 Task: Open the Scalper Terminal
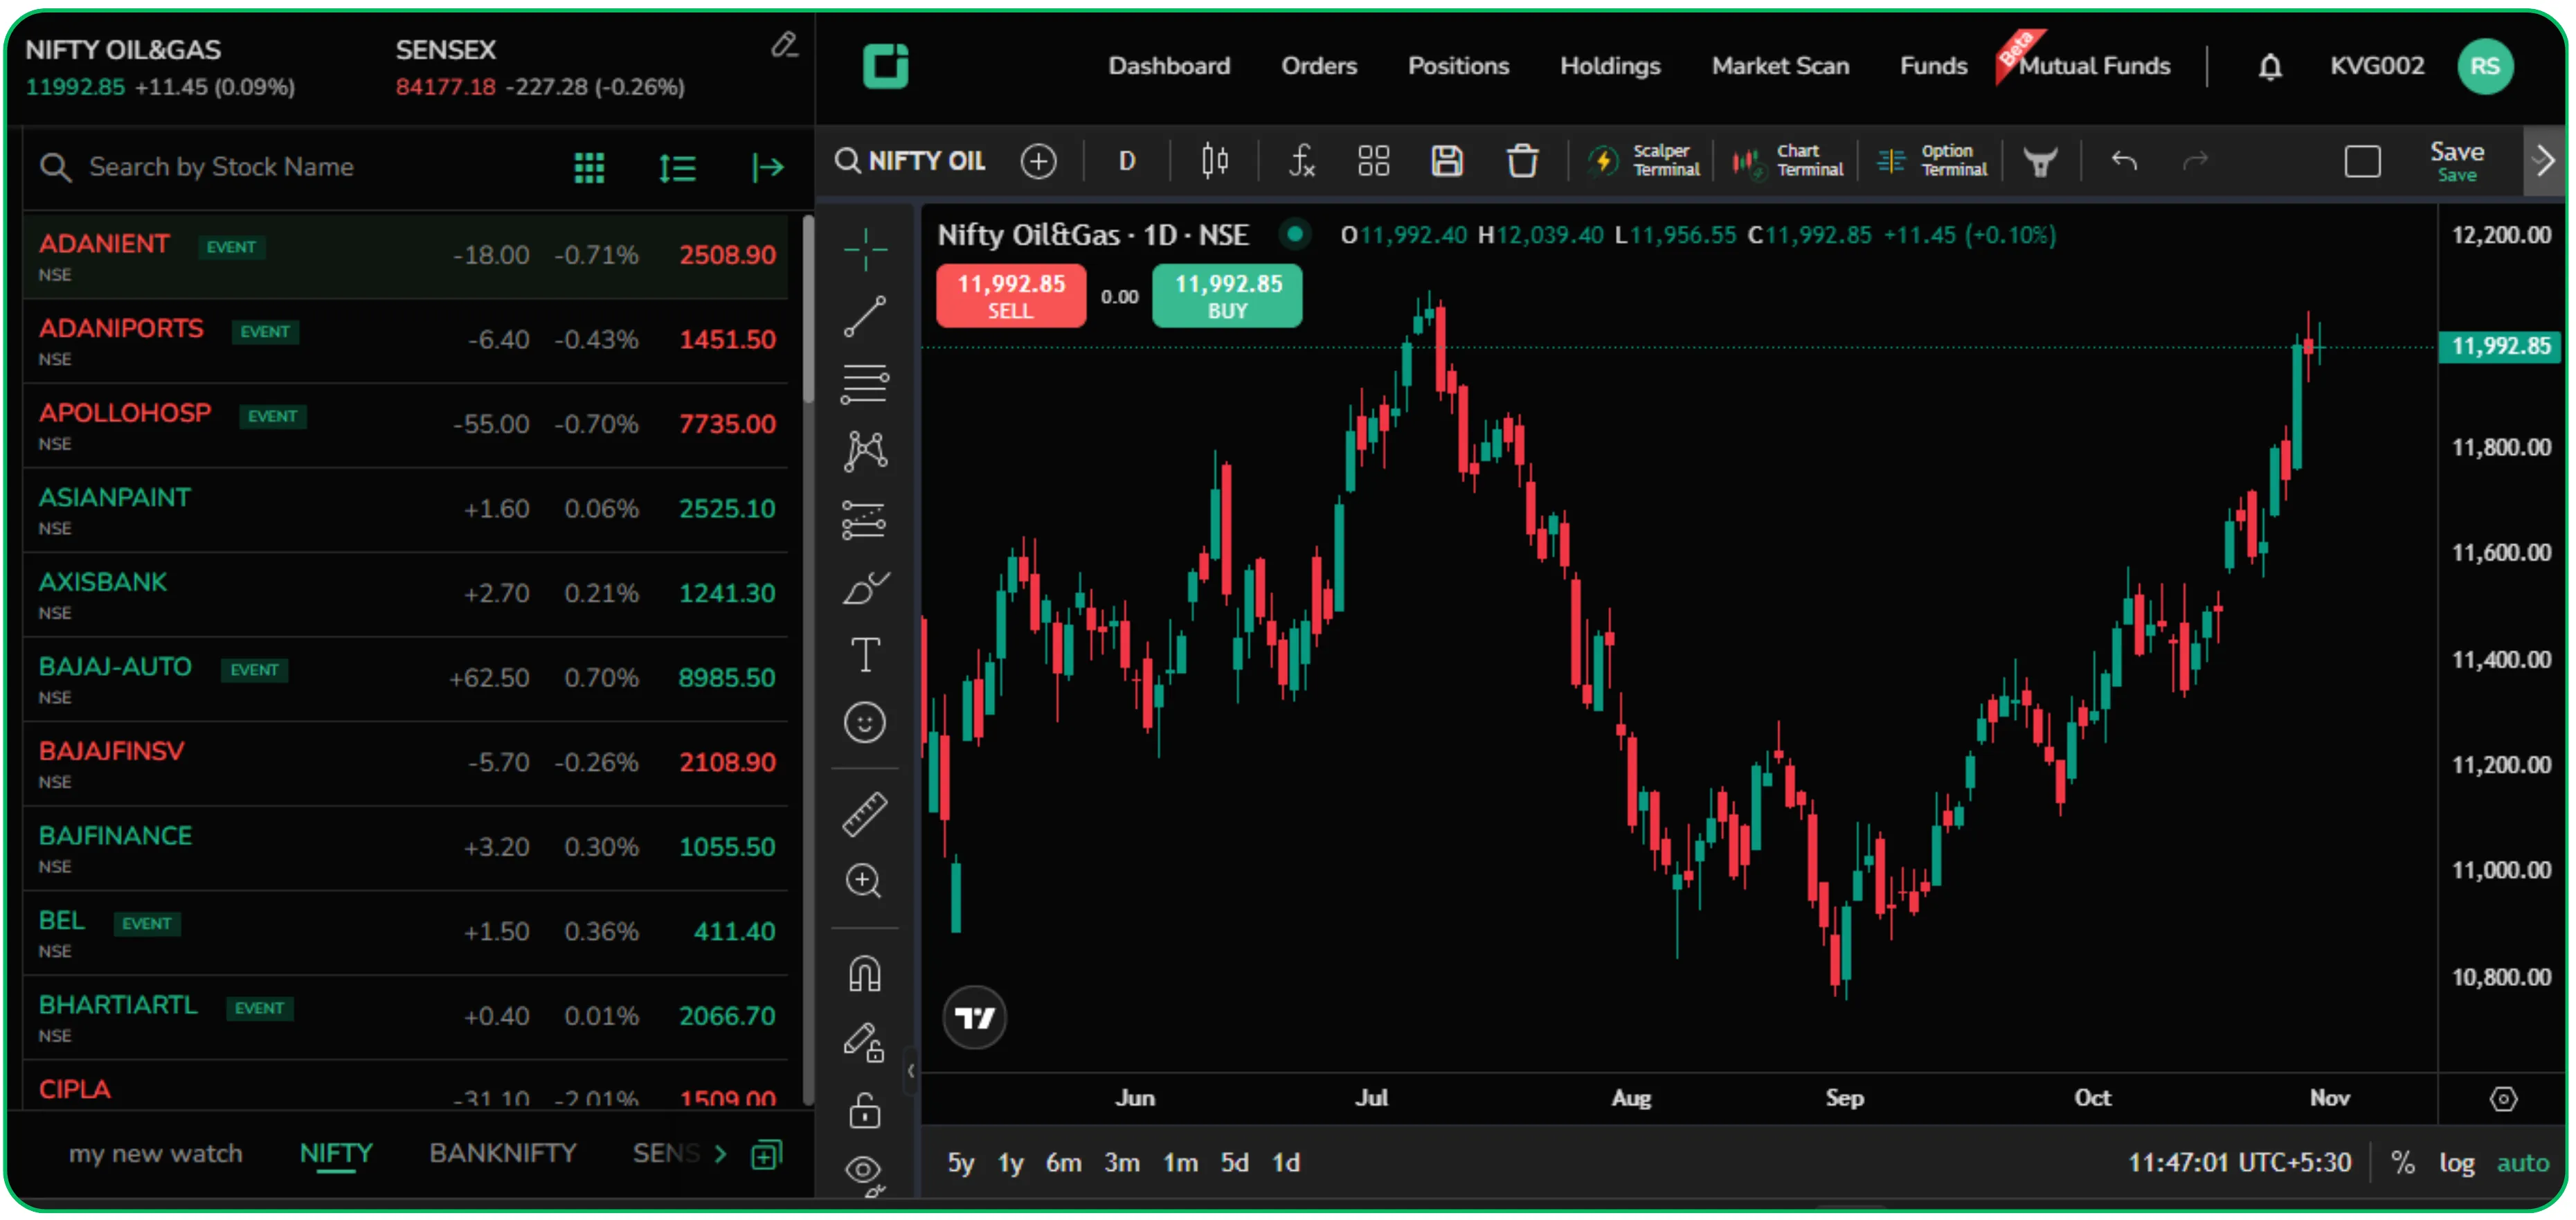(x=1644, y=160)
